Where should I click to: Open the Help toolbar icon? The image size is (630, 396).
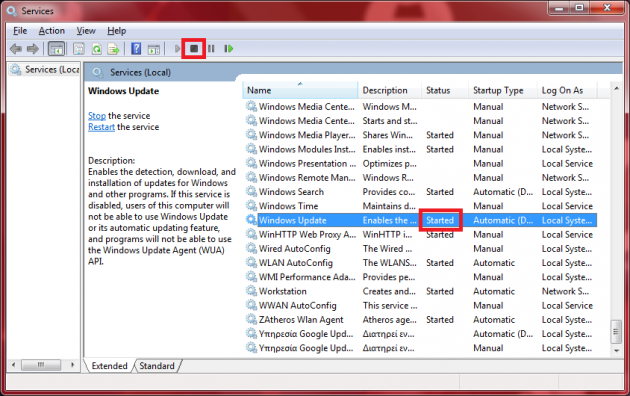[136, 49]
